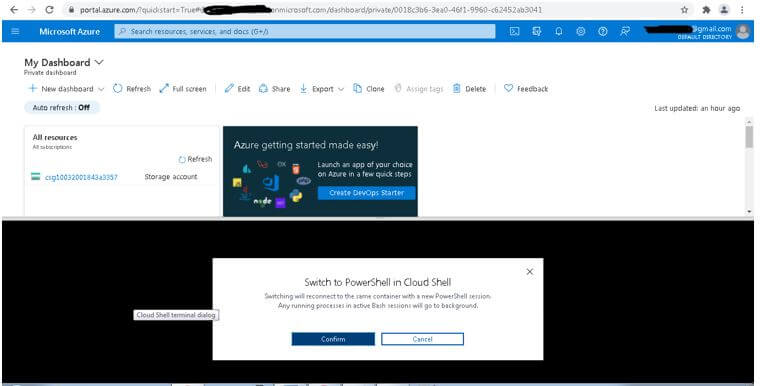Refresh the All resources tile
760x386 pixels.
195,159
